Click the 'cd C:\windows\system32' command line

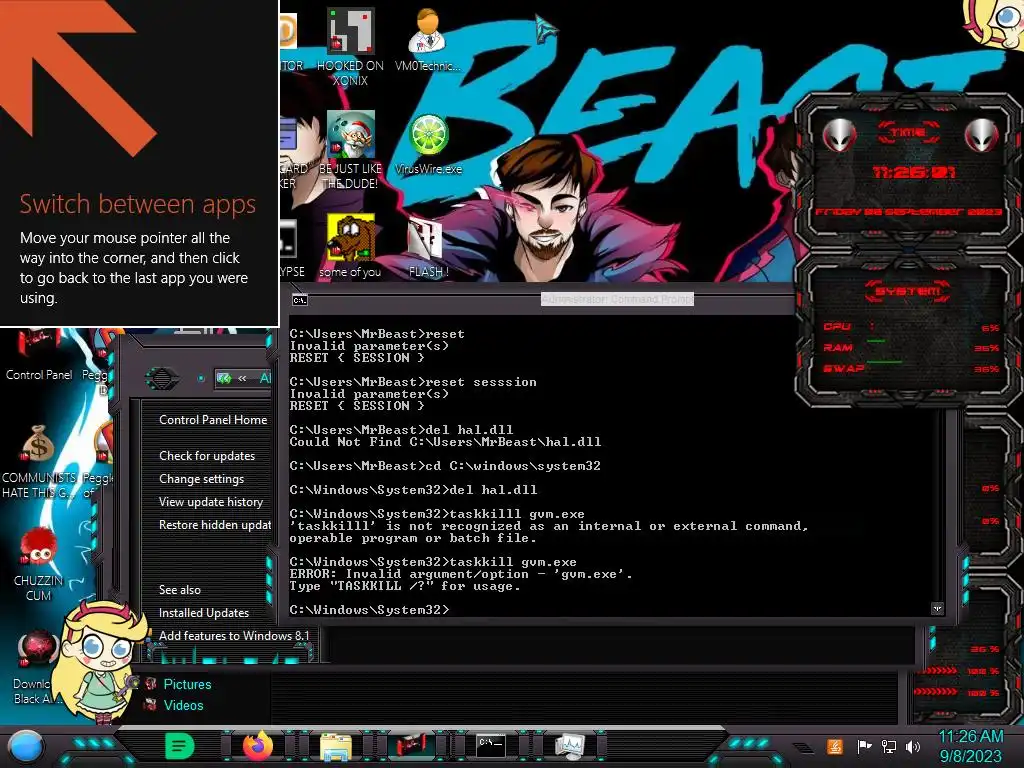[445, 466]
